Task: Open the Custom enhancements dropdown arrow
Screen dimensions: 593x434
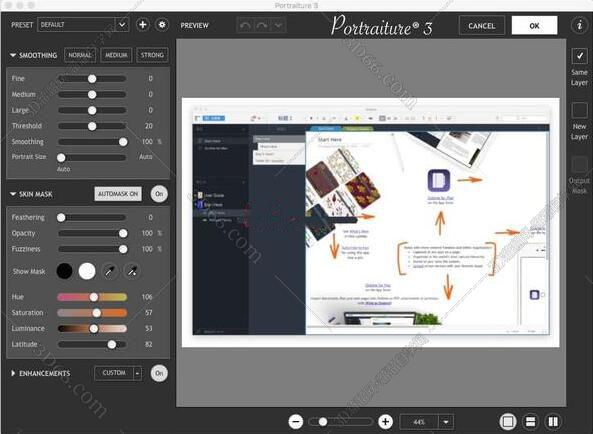Action: (138, 374)
